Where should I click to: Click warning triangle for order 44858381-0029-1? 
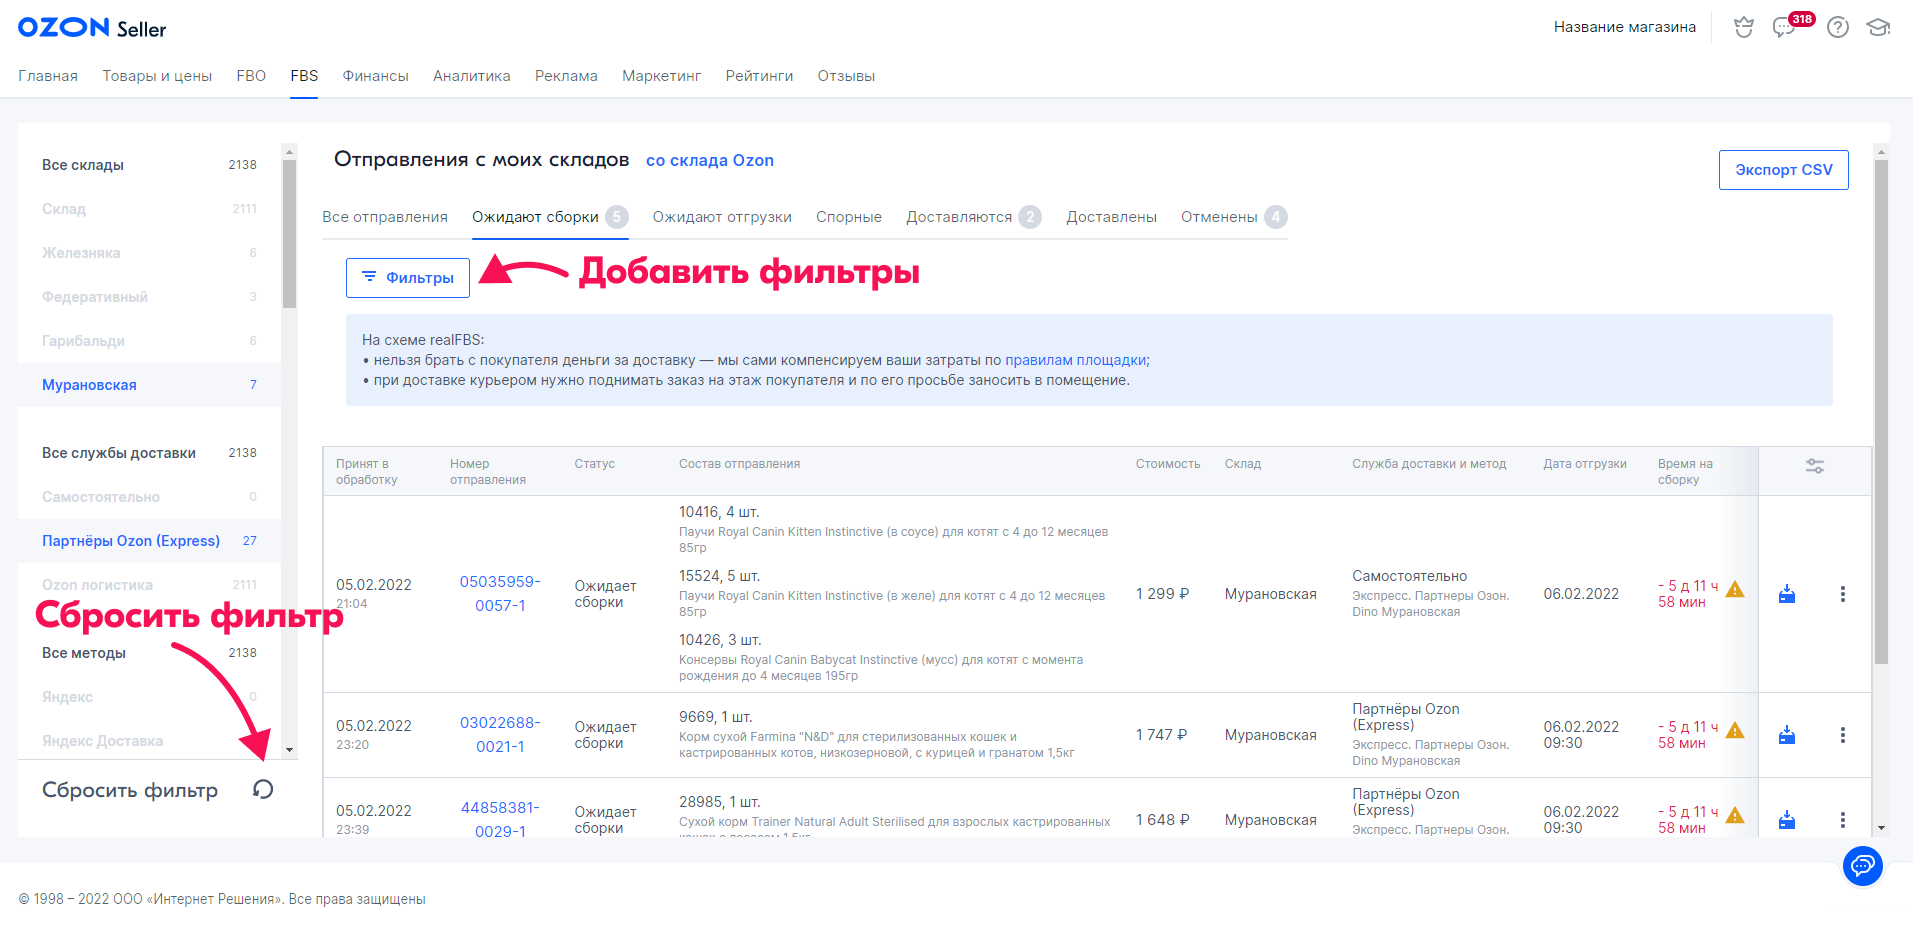coord(1735,815)
